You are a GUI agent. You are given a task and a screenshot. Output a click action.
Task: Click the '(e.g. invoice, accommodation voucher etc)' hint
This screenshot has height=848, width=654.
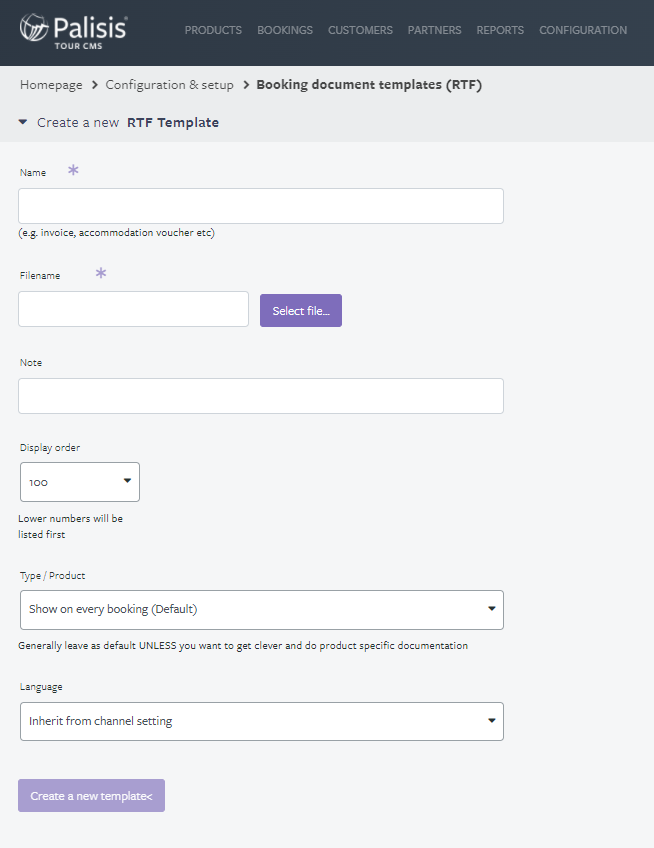116,233
